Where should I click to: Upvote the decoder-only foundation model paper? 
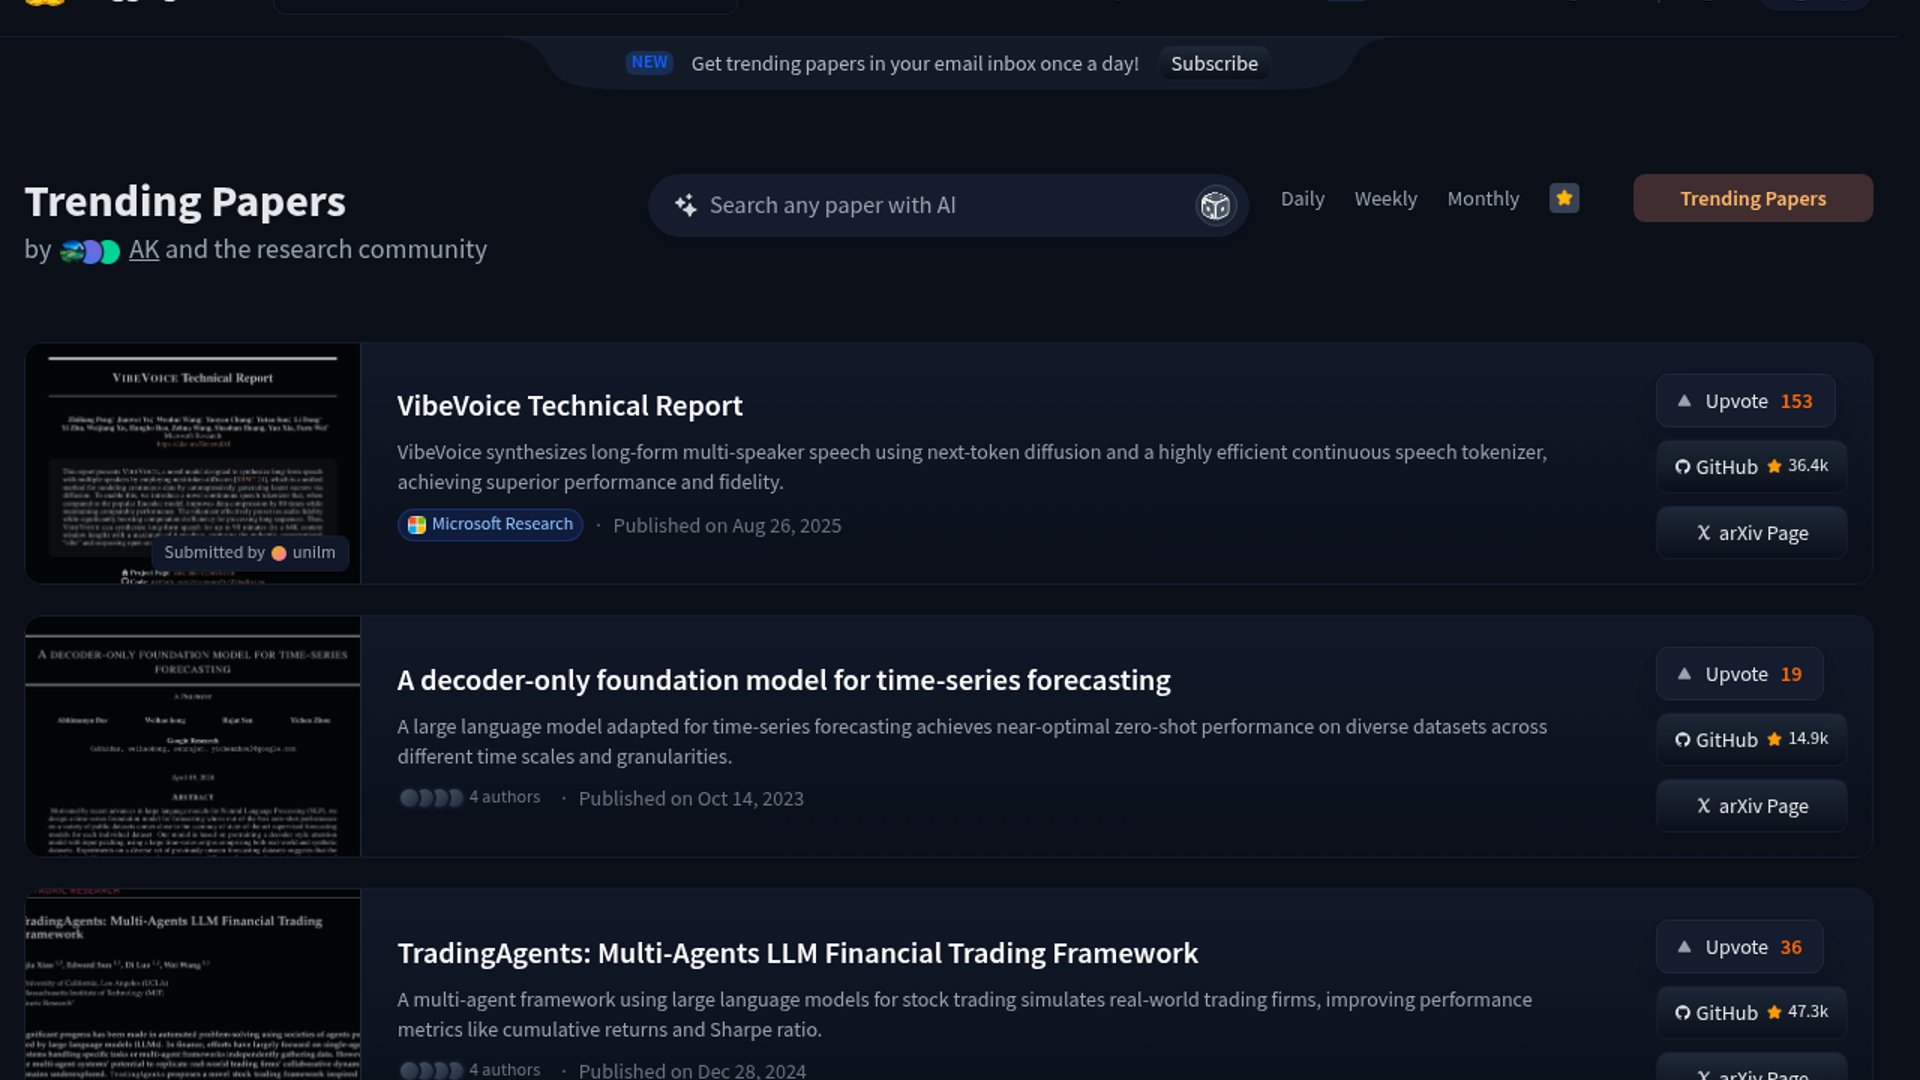(1739, 674)
